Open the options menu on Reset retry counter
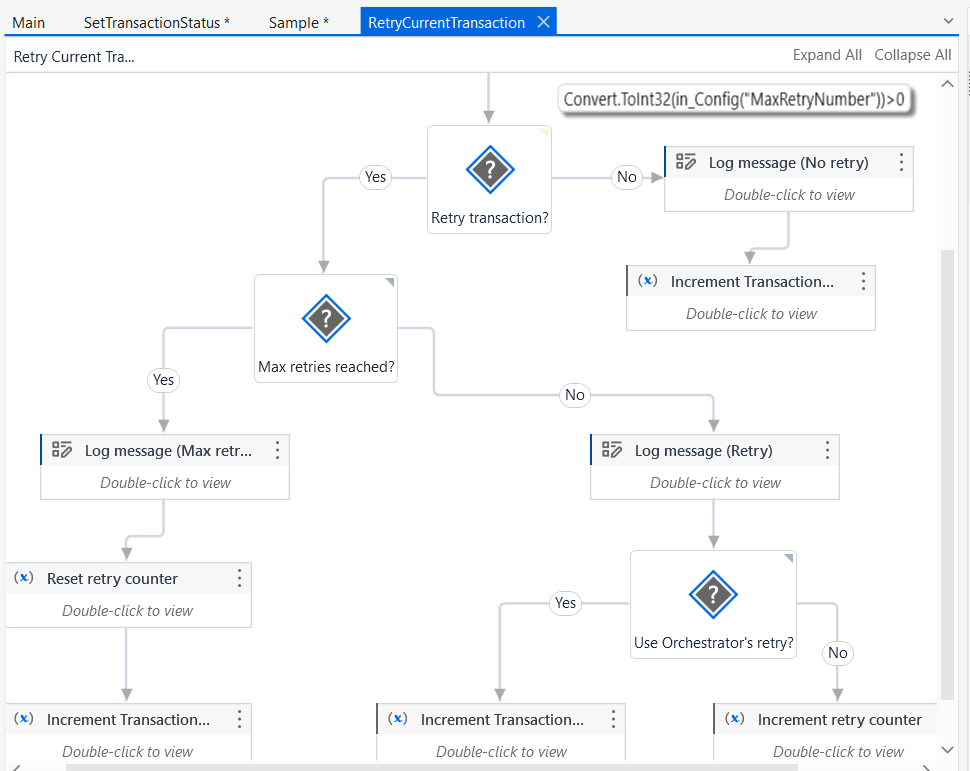The width and height of the screenshot is (970, 771). tap(239, 578)
